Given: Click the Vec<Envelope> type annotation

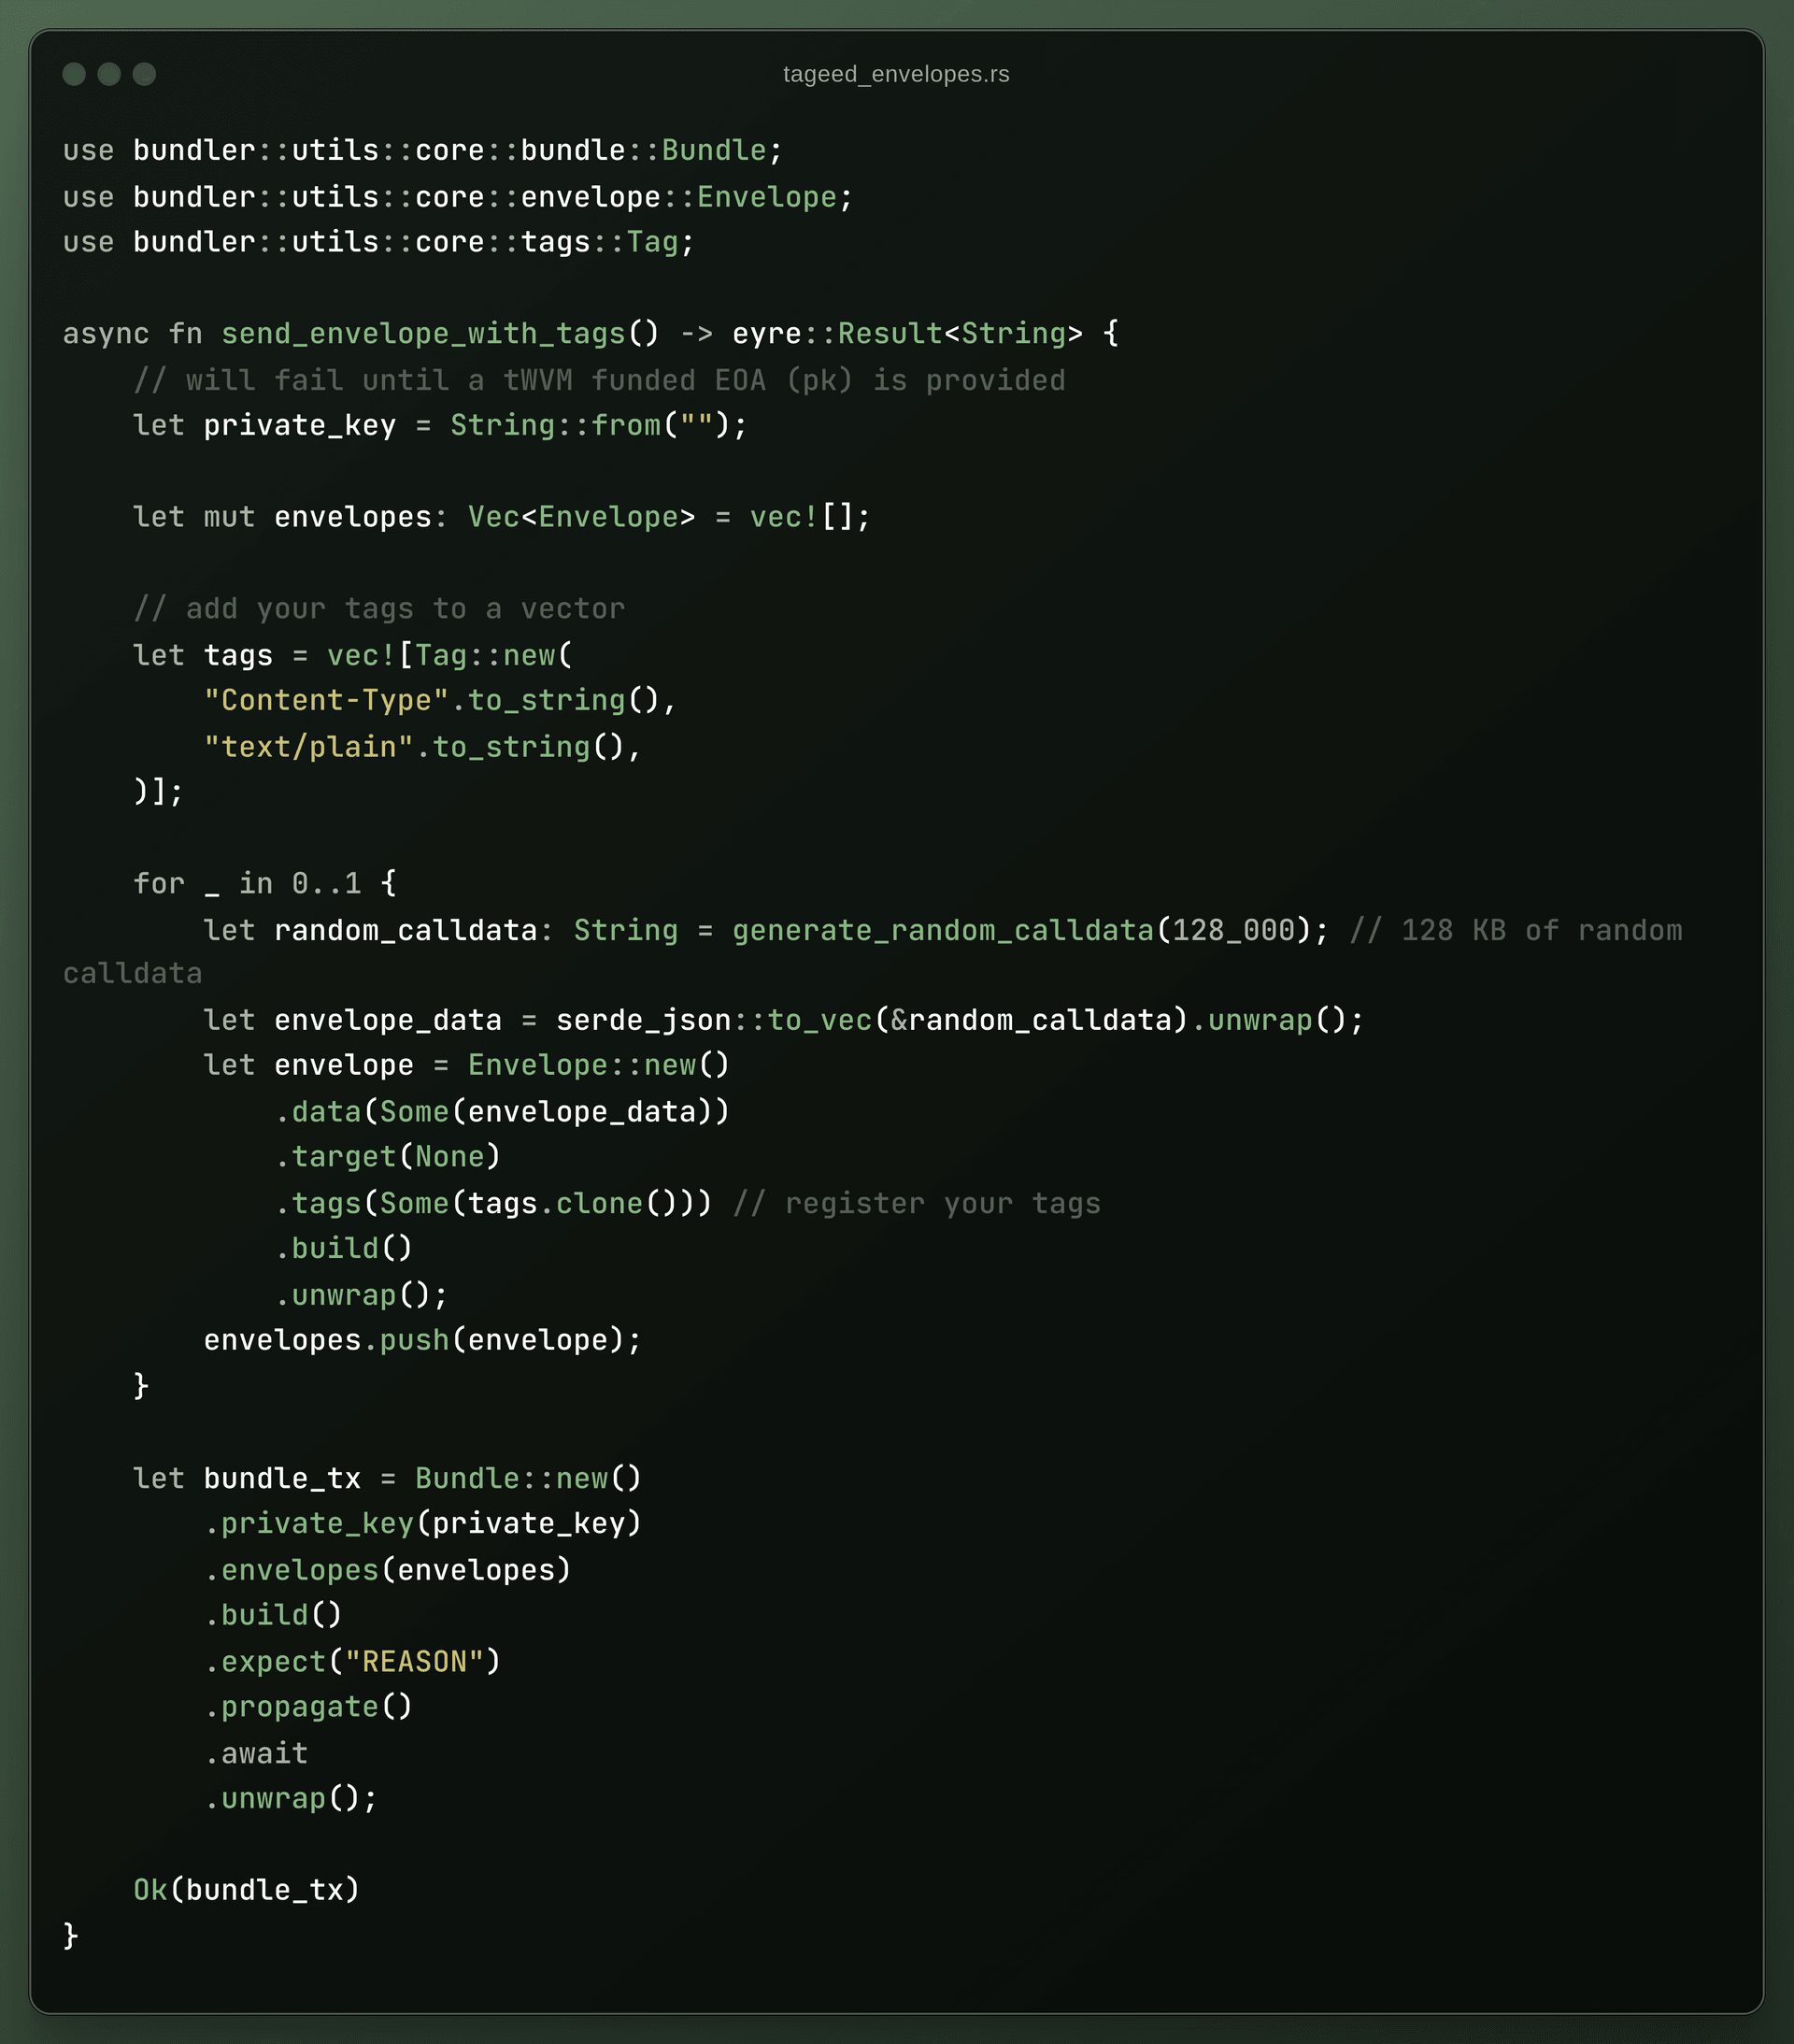Looking at the screenshot, I should (582, 517).
